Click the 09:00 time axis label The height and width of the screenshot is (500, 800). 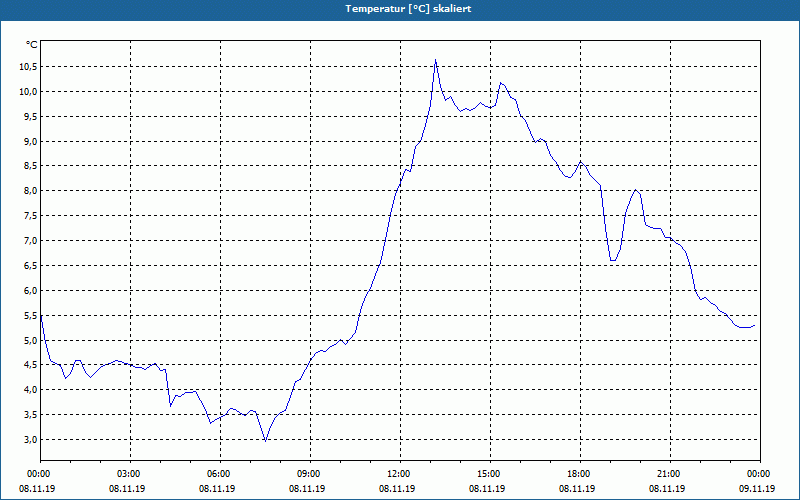[309, 474]
